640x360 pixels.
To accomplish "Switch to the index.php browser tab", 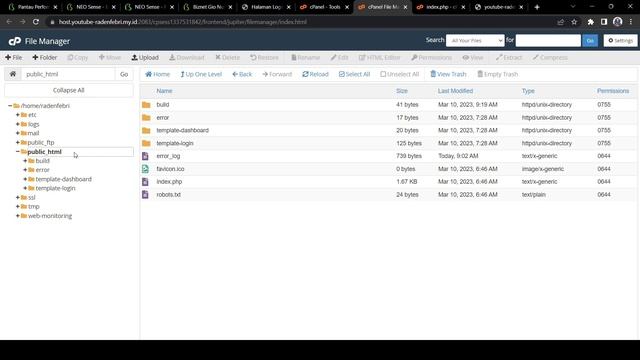I will click(x=442, y=7).
